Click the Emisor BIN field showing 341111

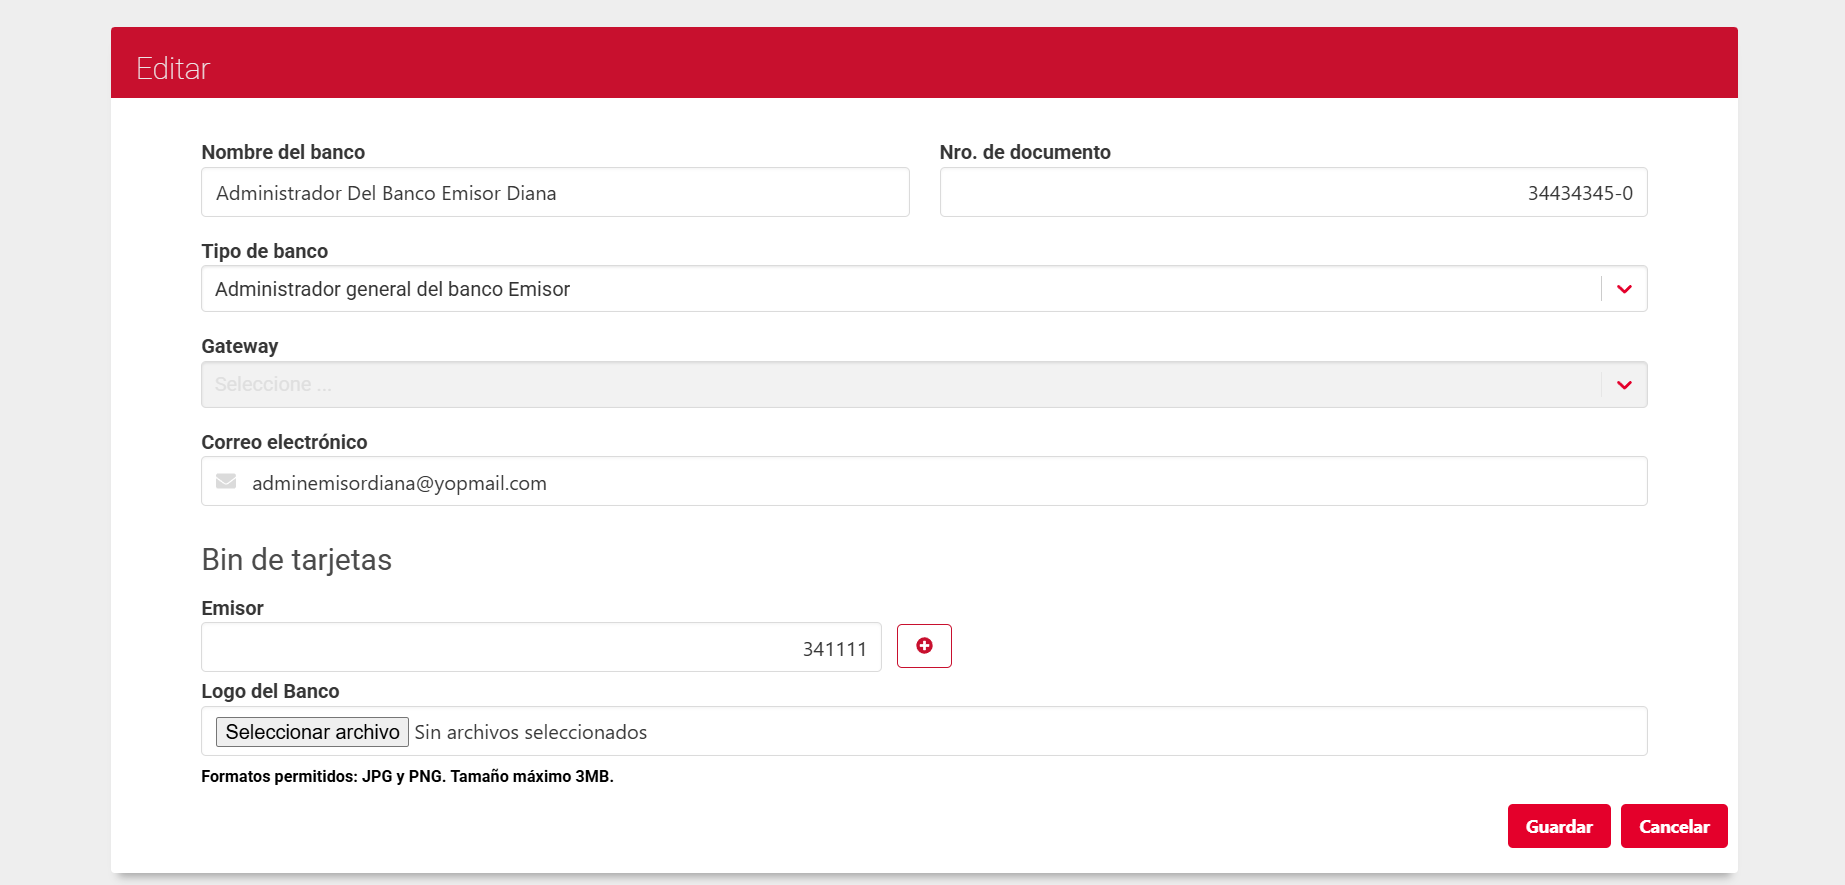point(540,648)
